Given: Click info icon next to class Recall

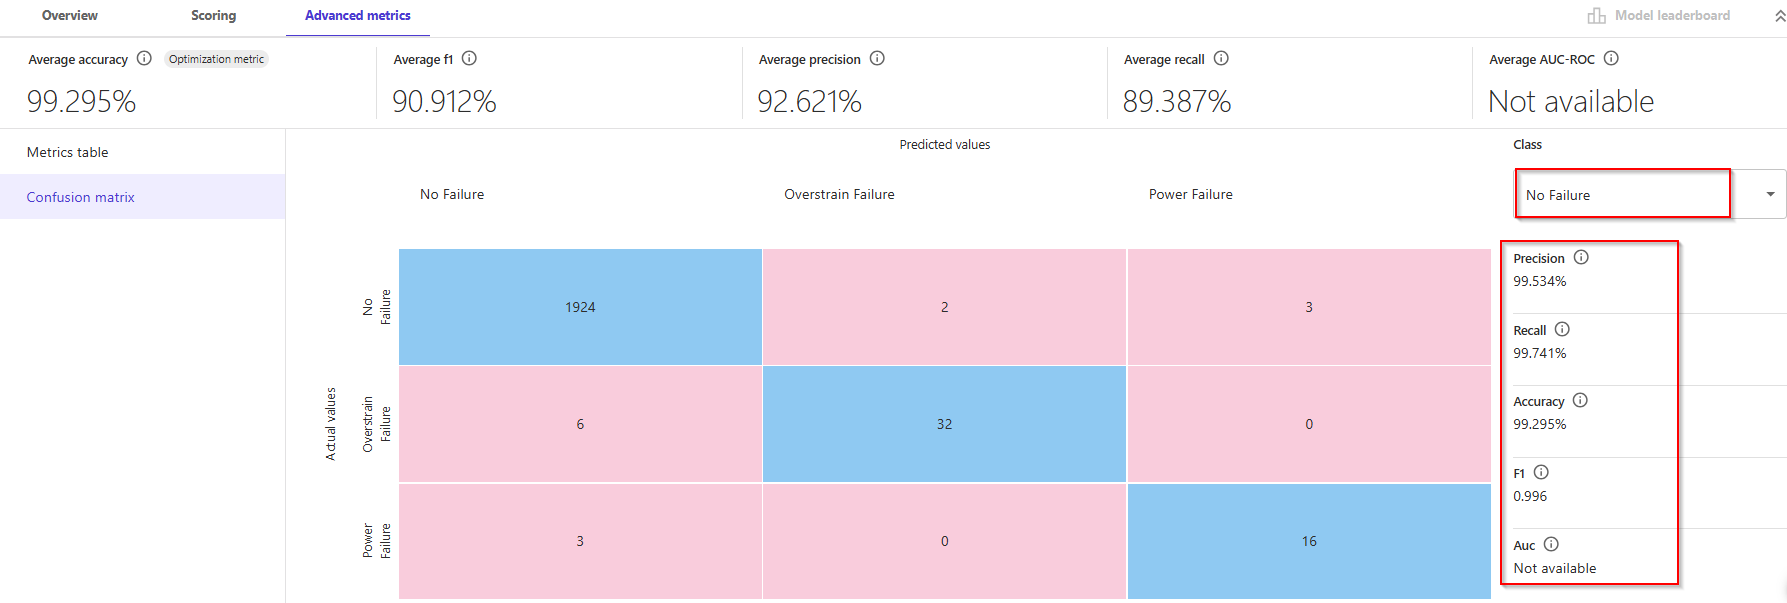Looking at the screenshot, I should pos(1562,329).
